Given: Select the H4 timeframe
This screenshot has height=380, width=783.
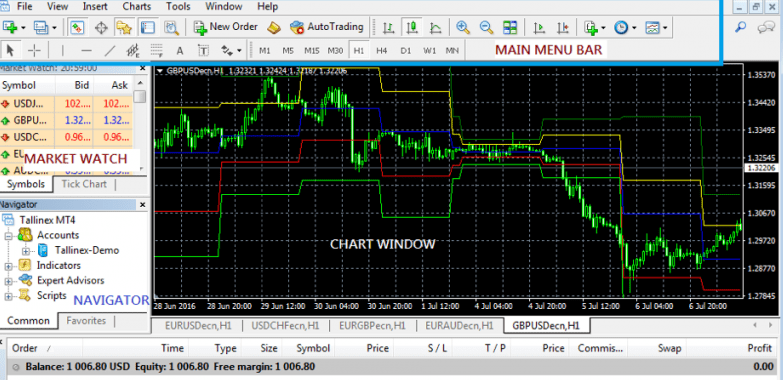Looking at the screenshot, I should 382,50.
